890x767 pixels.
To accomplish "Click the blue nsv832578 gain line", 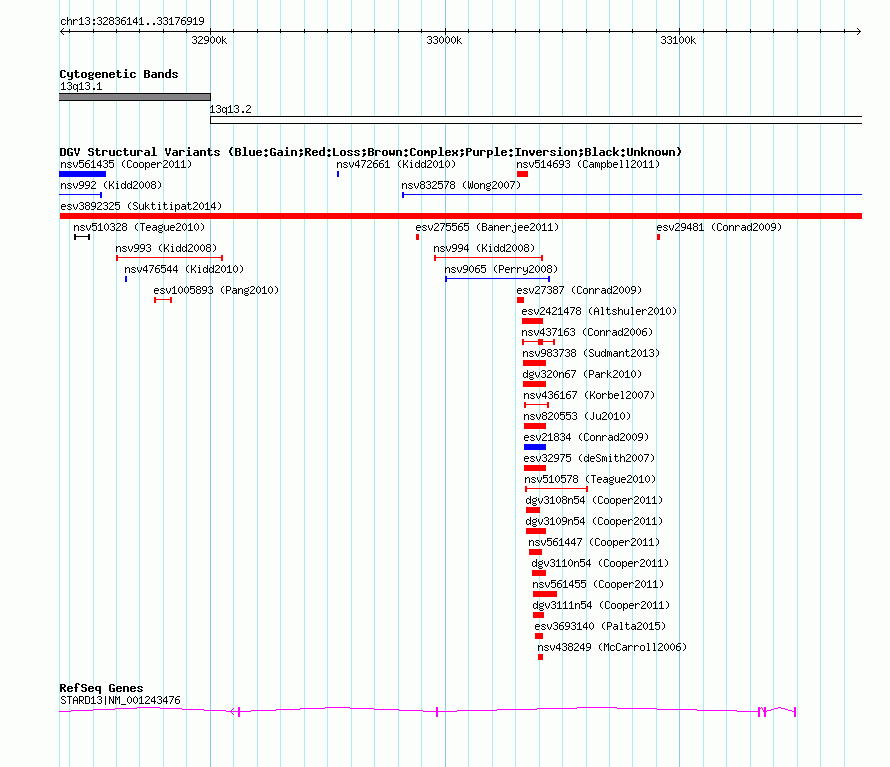I will coord(632,195).
